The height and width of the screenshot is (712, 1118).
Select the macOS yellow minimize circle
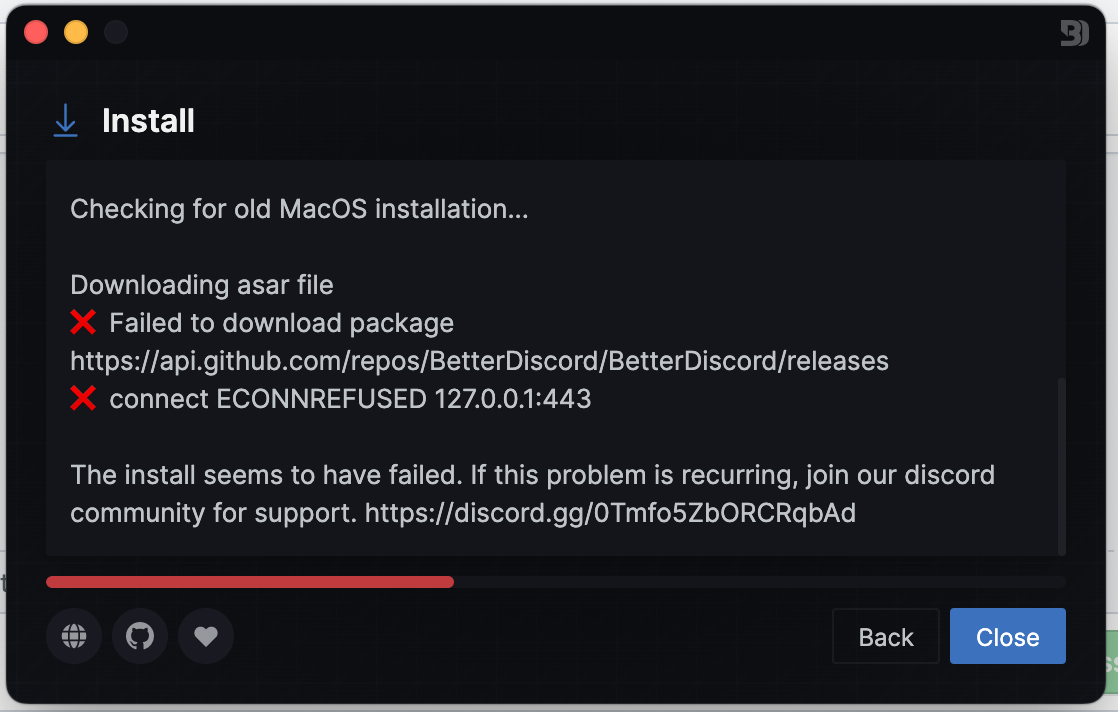pos(75,31)
